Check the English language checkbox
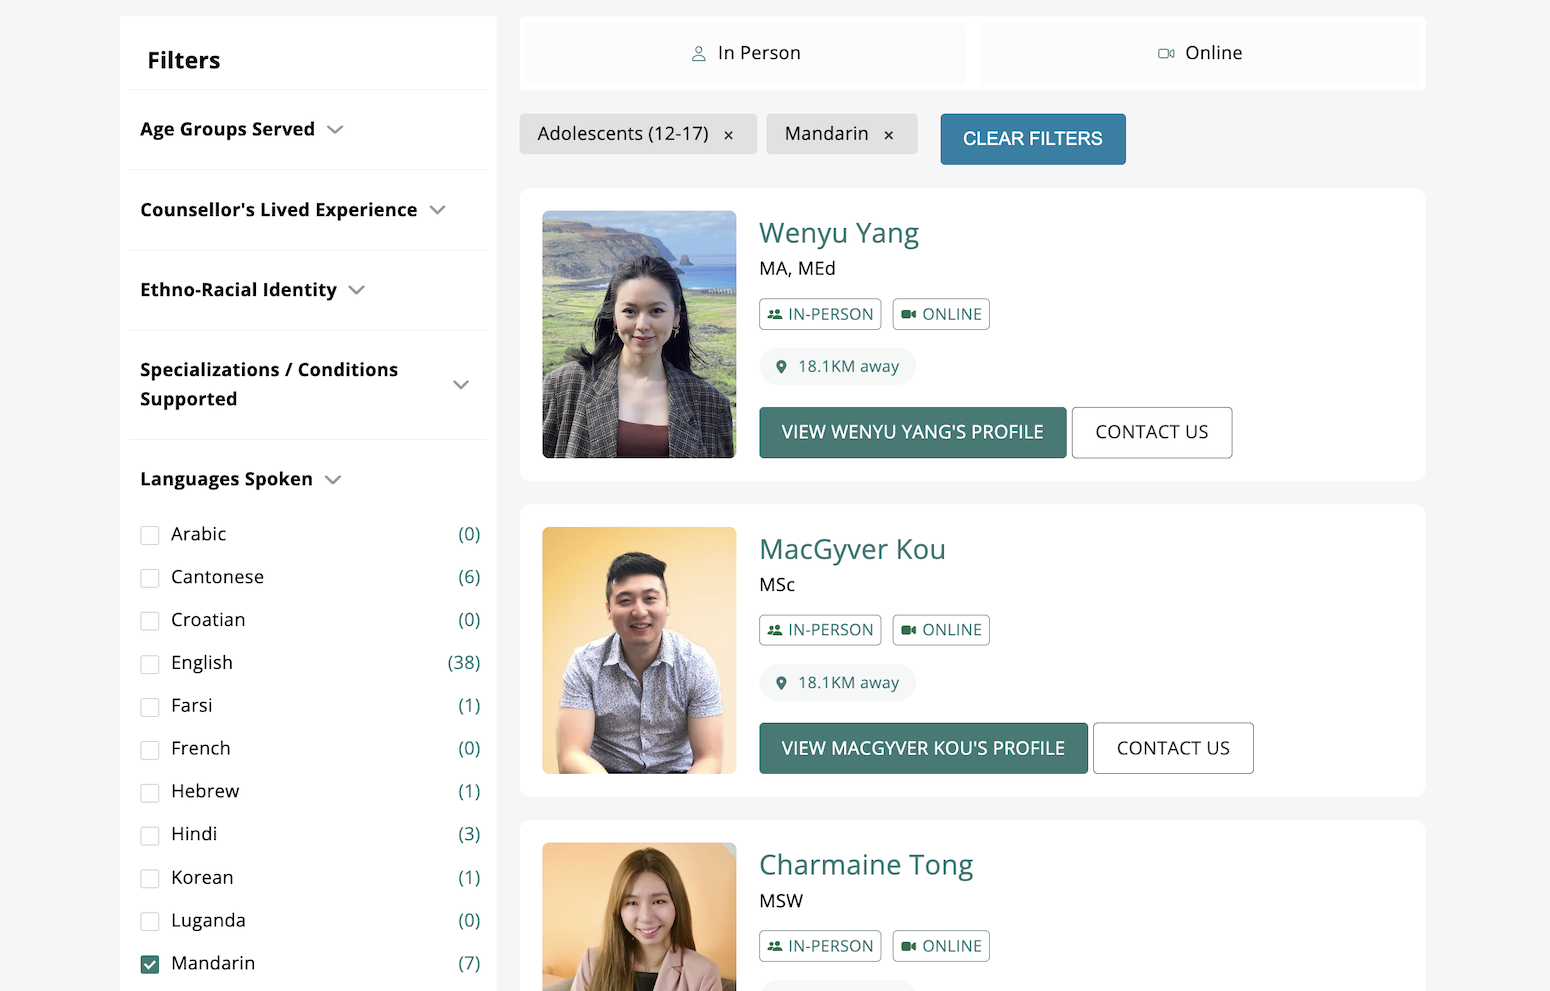 pos(149,663)
